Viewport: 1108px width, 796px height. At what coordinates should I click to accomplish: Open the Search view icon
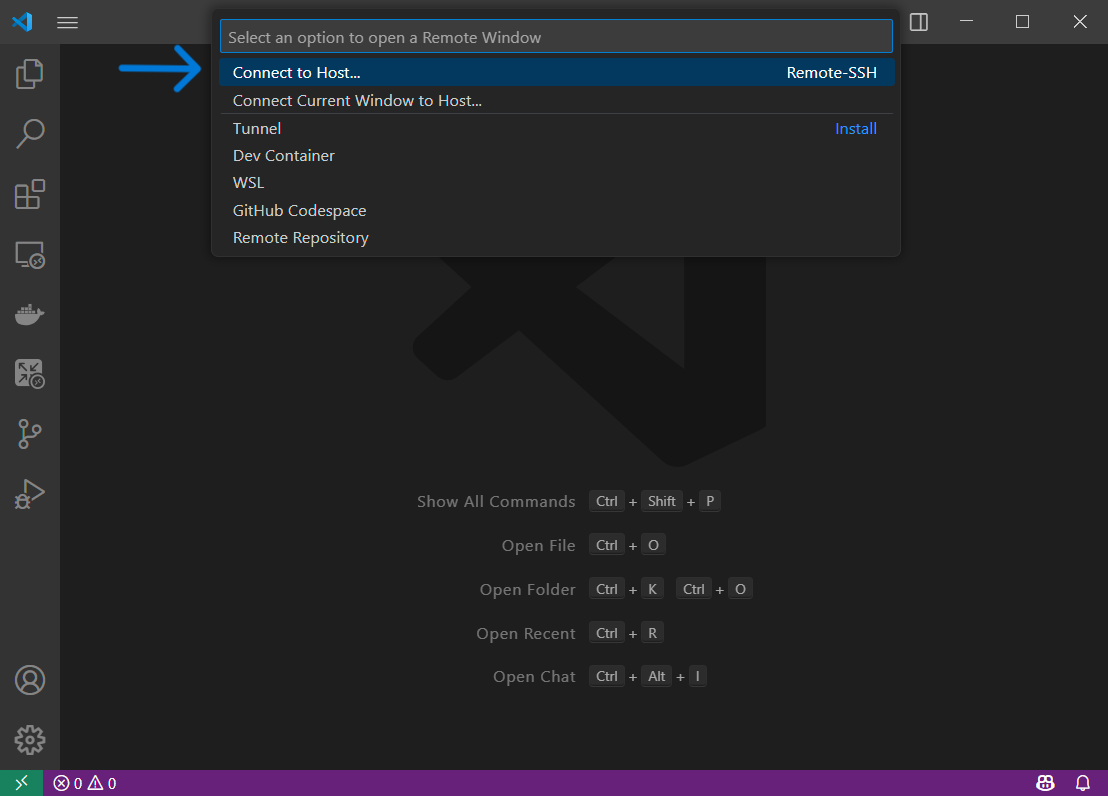coord(30,133)
